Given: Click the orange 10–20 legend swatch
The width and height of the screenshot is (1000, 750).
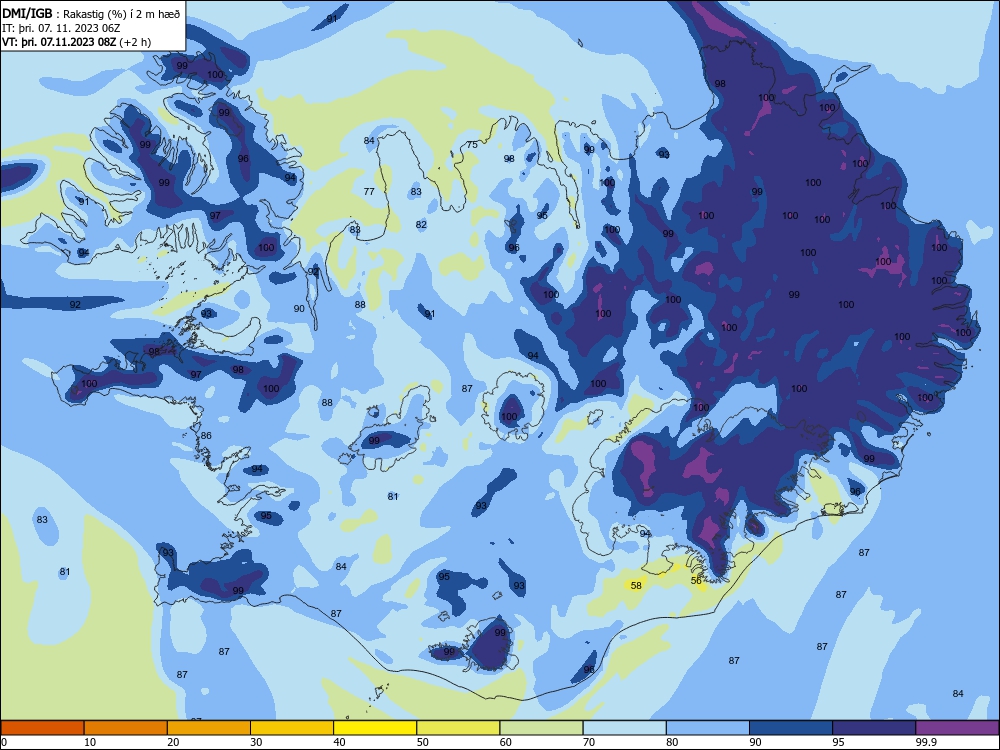Looking at the screenshot, I should 126,728.
